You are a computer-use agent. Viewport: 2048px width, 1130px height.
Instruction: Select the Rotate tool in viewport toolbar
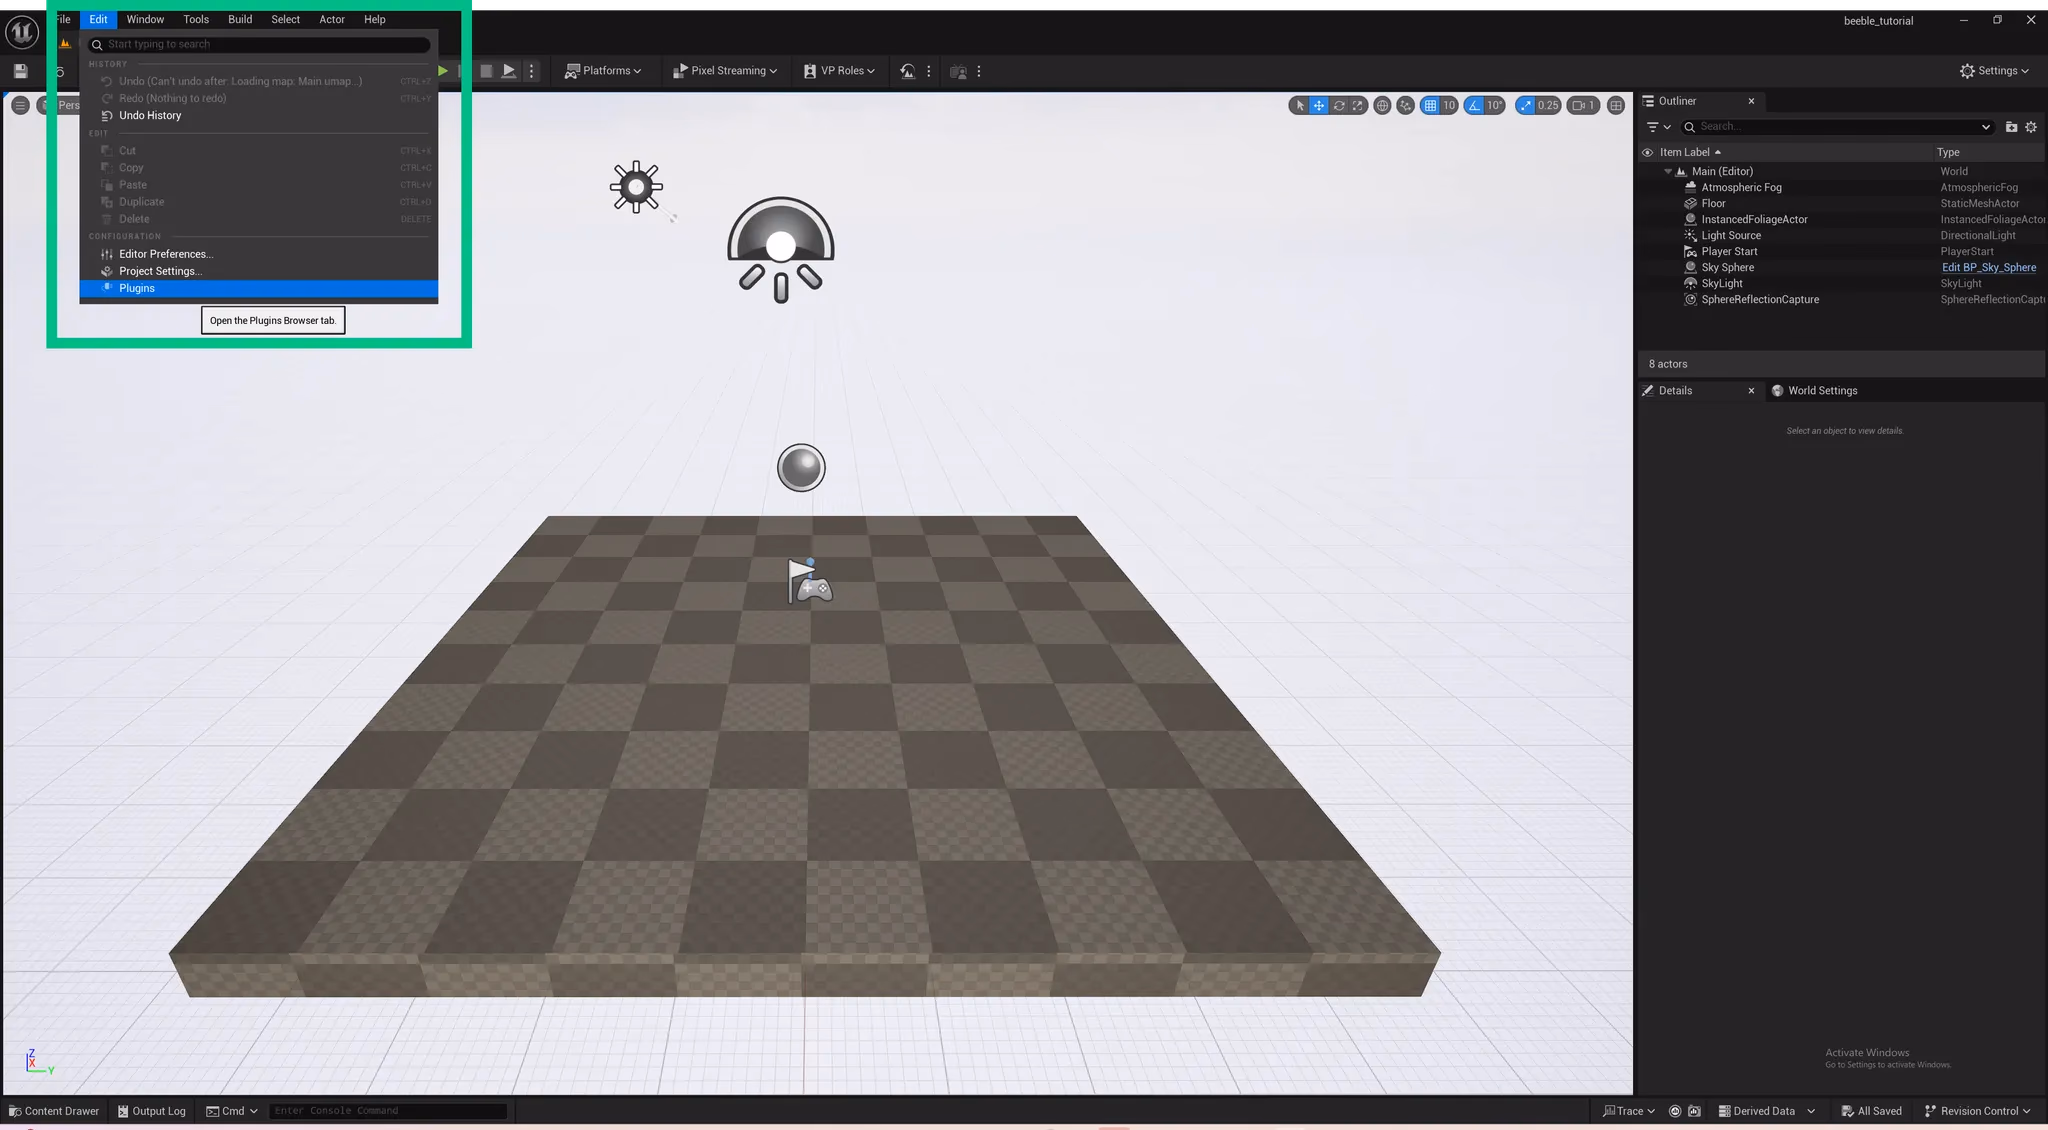pyautogui.click(x=1339, y=105)
